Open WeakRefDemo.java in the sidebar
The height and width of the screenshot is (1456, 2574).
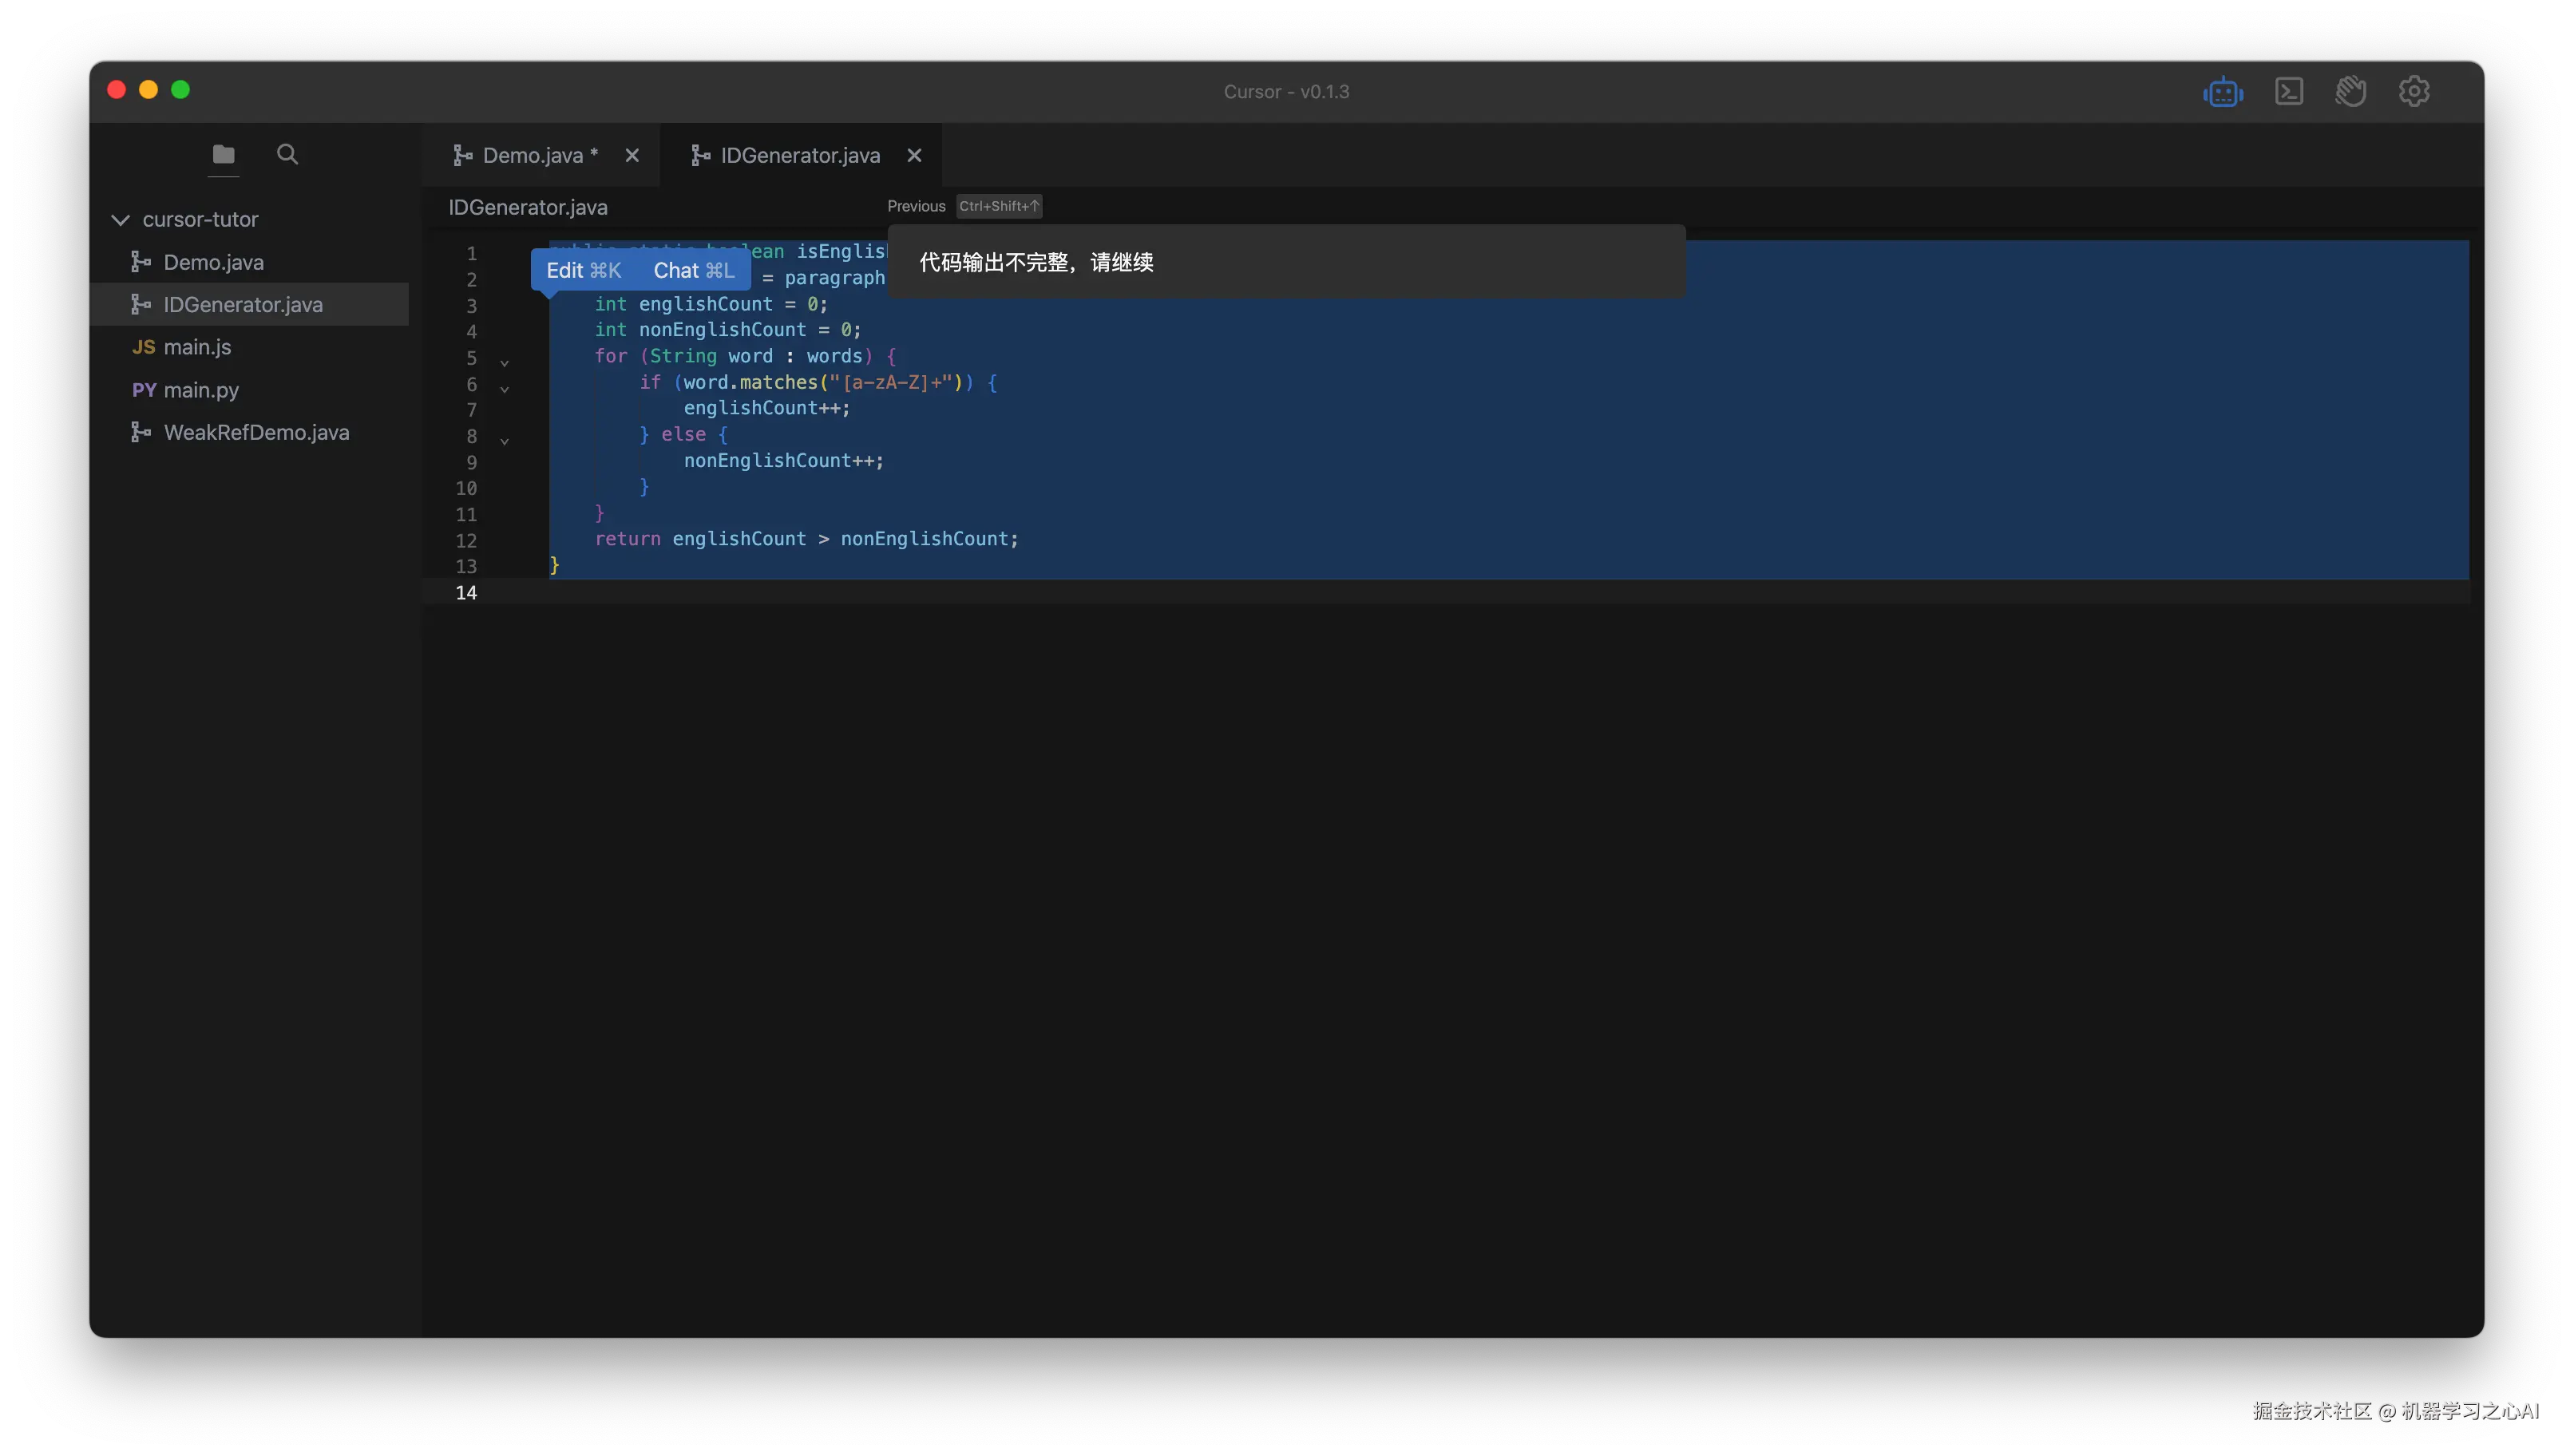(x=256, y=433)
